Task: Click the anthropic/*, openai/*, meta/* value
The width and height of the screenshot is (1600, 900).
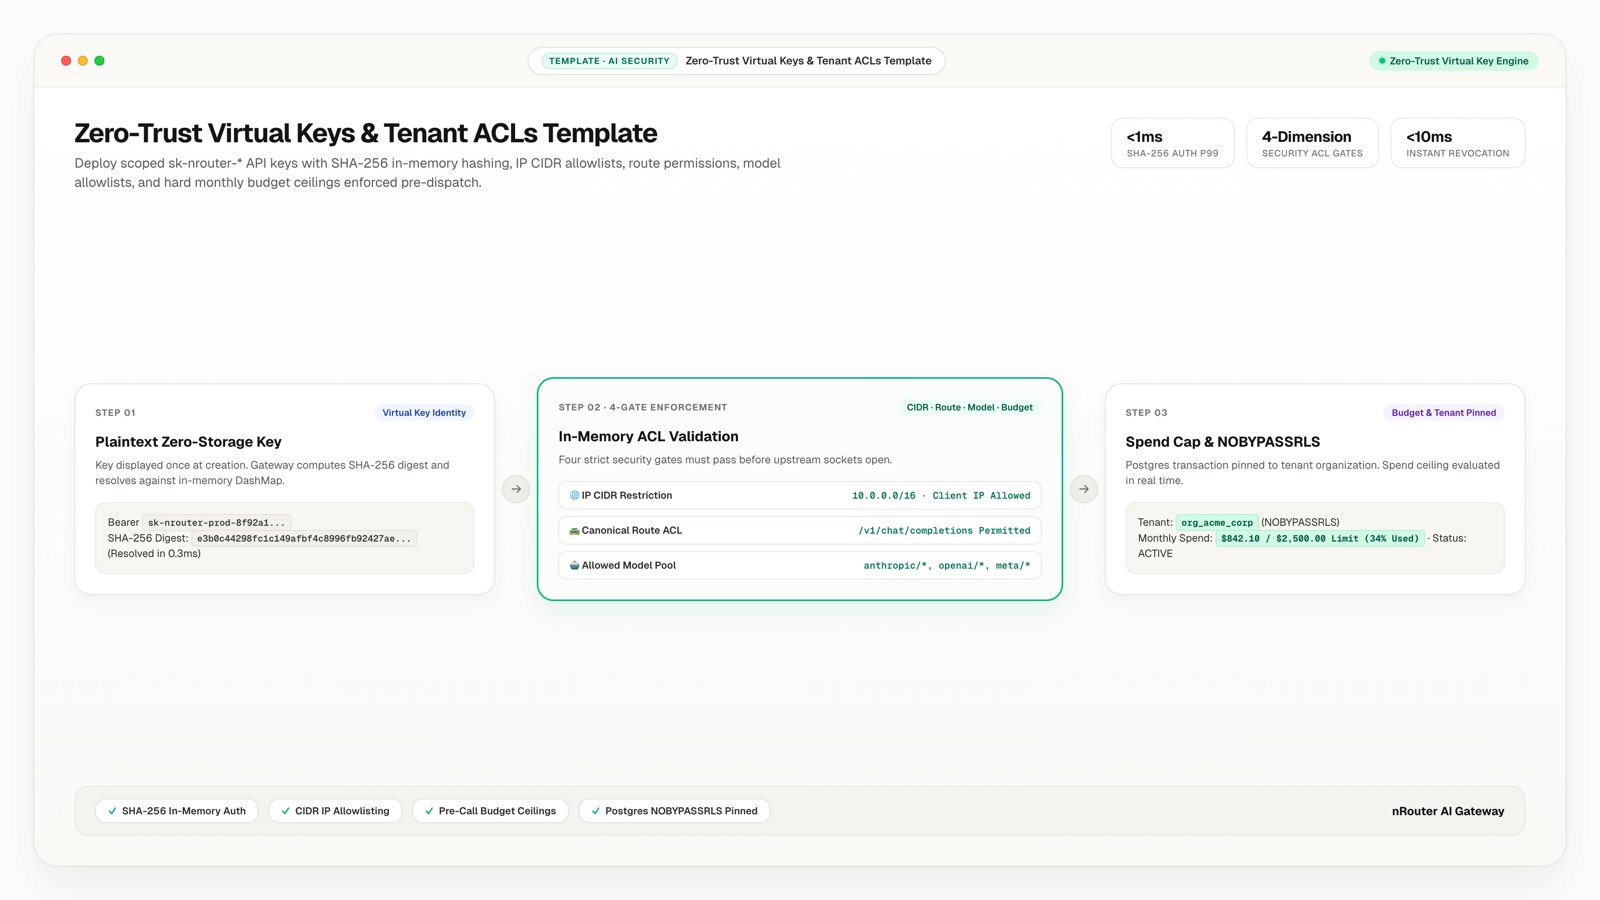Action: pyautogui.click(x=947, y=566)
